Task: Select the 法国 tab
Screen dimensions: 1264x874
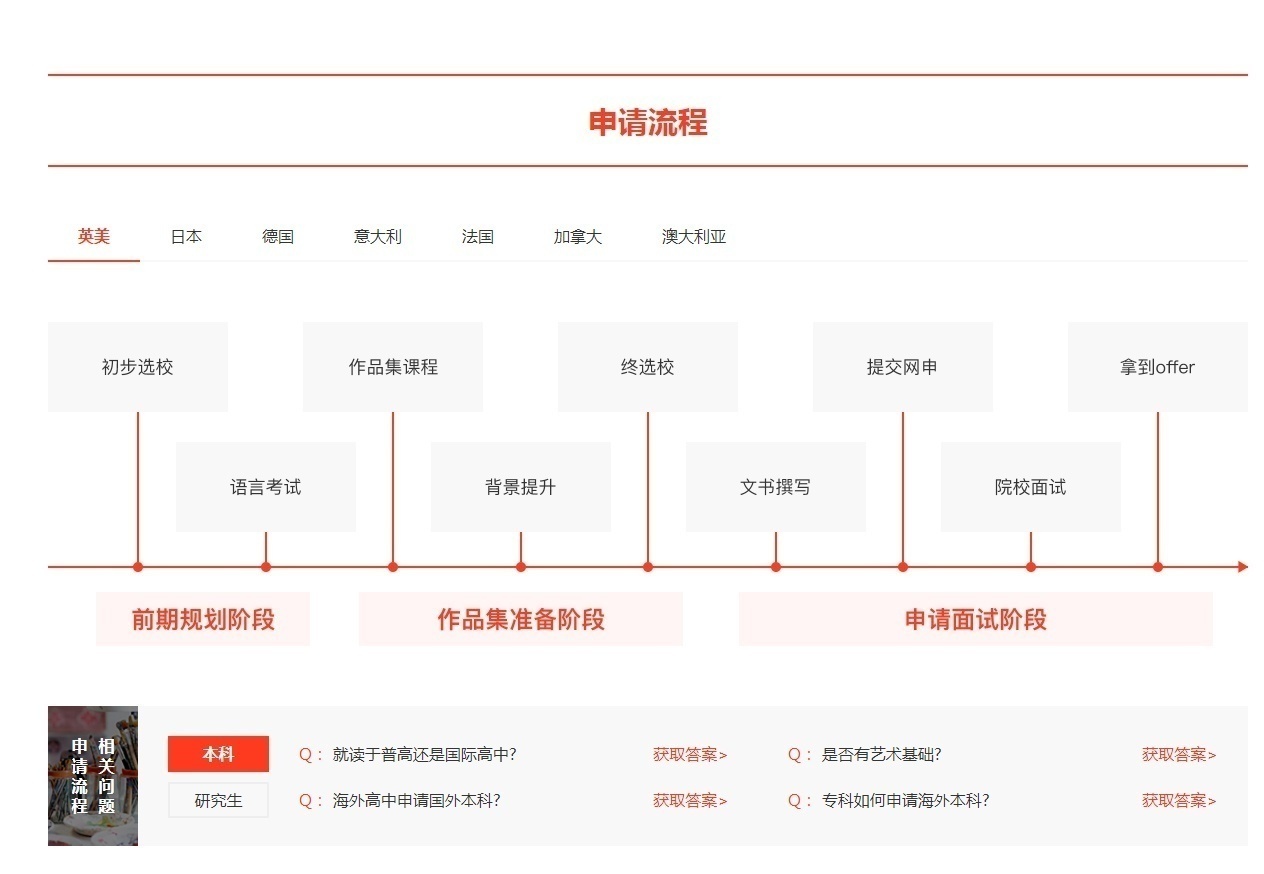Action: coord(478,237)
